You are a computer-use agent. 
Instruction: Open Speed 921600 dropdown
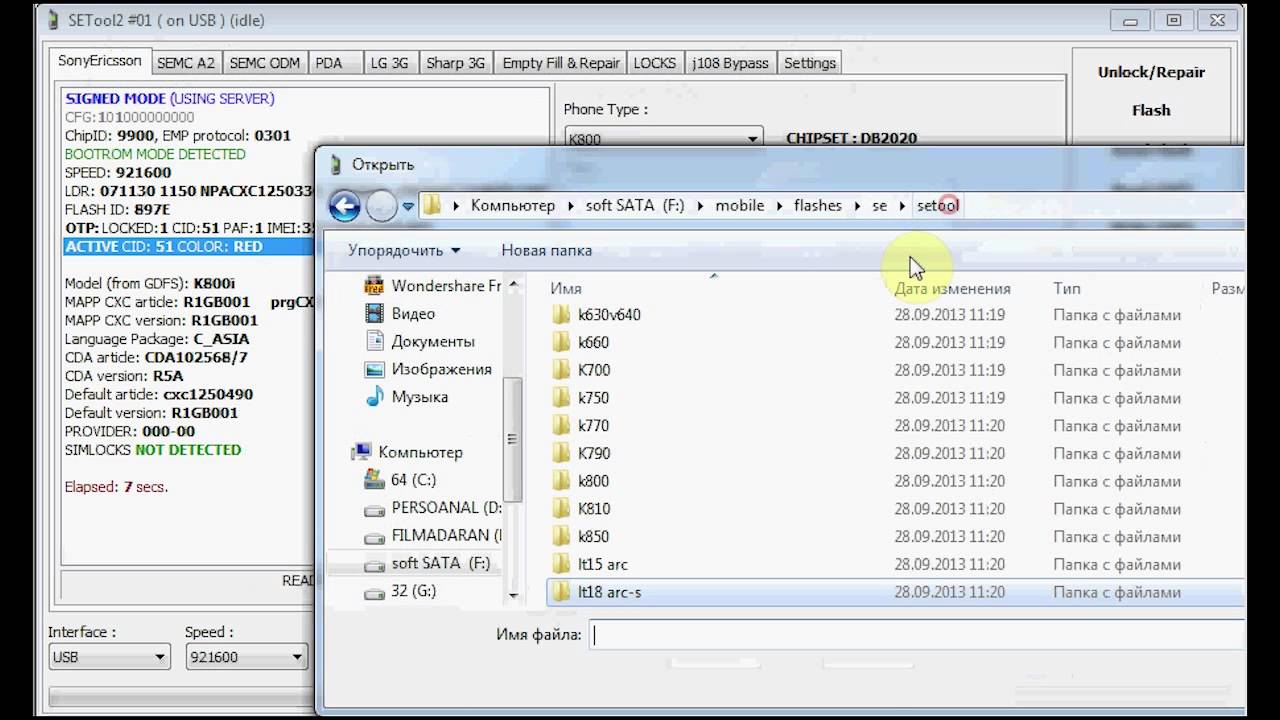pyautogui.click(x=246, y=657)
